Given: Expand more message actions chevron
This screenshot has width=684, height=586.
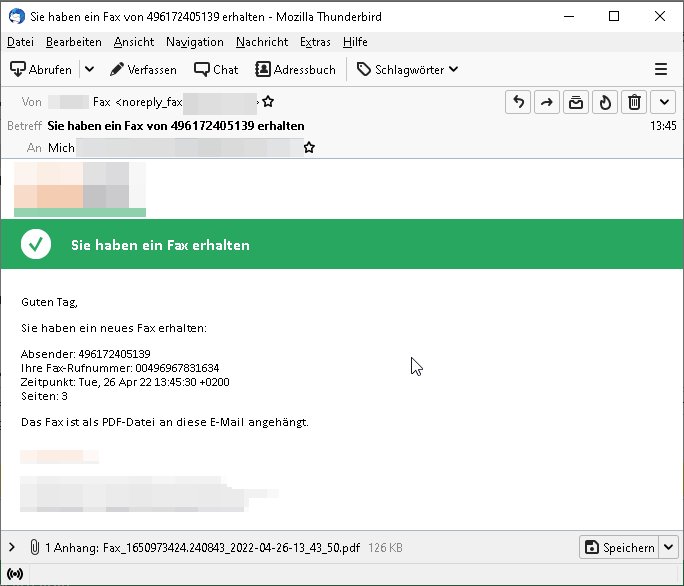Looking at the screenshot, I should (x=665, y=102).
